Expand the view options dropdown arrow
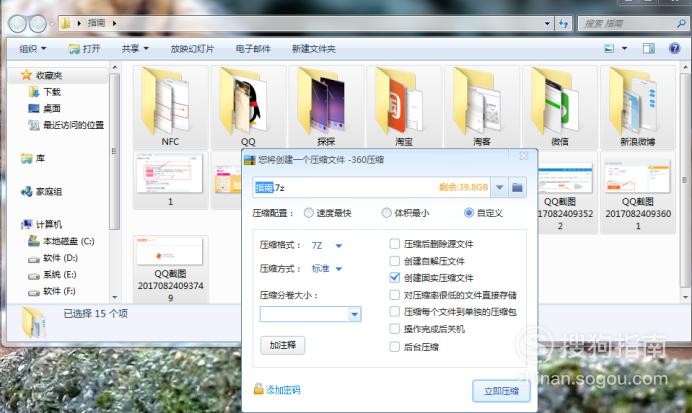The image size is (692, 413). [624, 48]
